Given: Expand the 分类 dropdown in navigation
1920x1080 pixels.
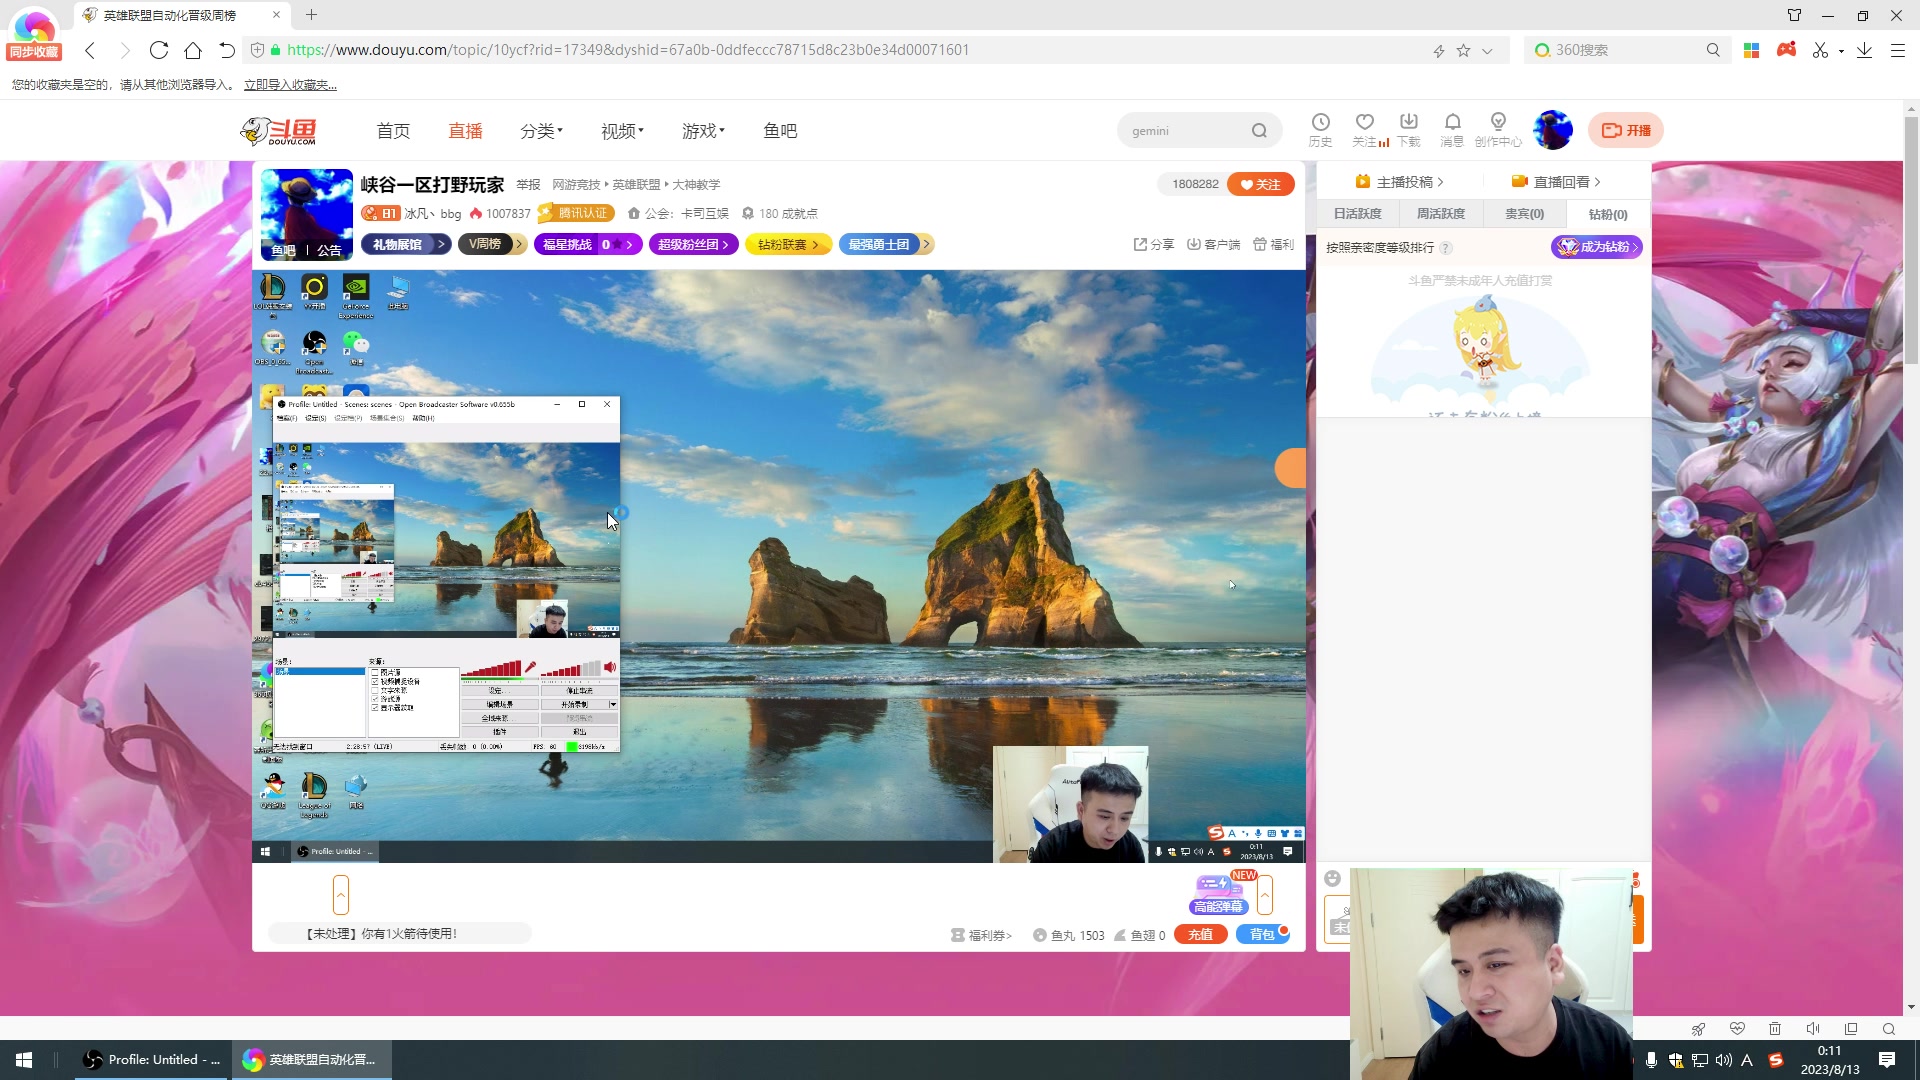Looking at the screenshot, I should tap(541, 131).
